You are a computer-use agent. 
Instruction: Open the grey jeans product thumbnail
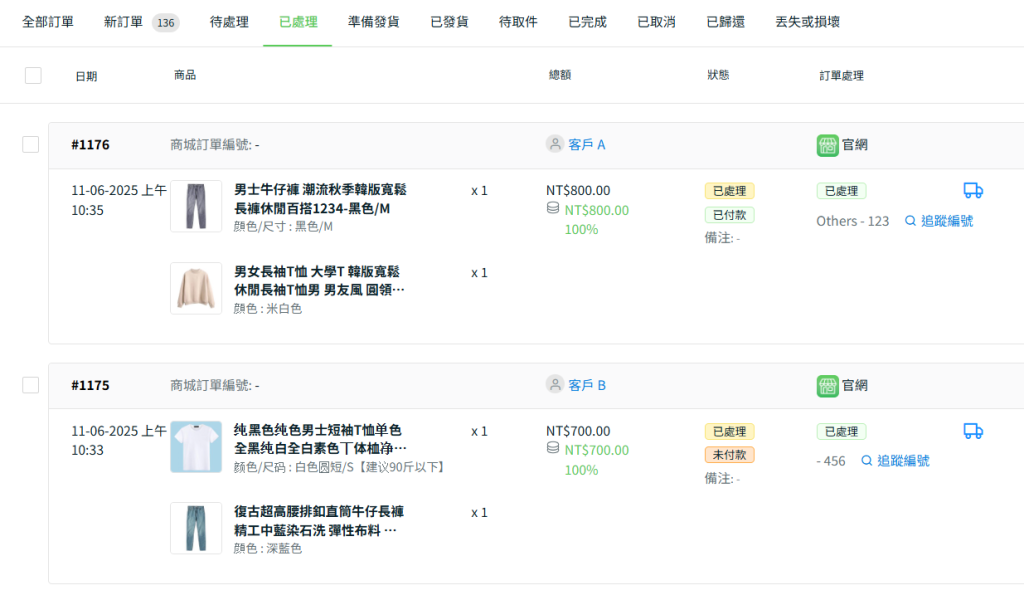pyautogui.click(x=196, y=206)
